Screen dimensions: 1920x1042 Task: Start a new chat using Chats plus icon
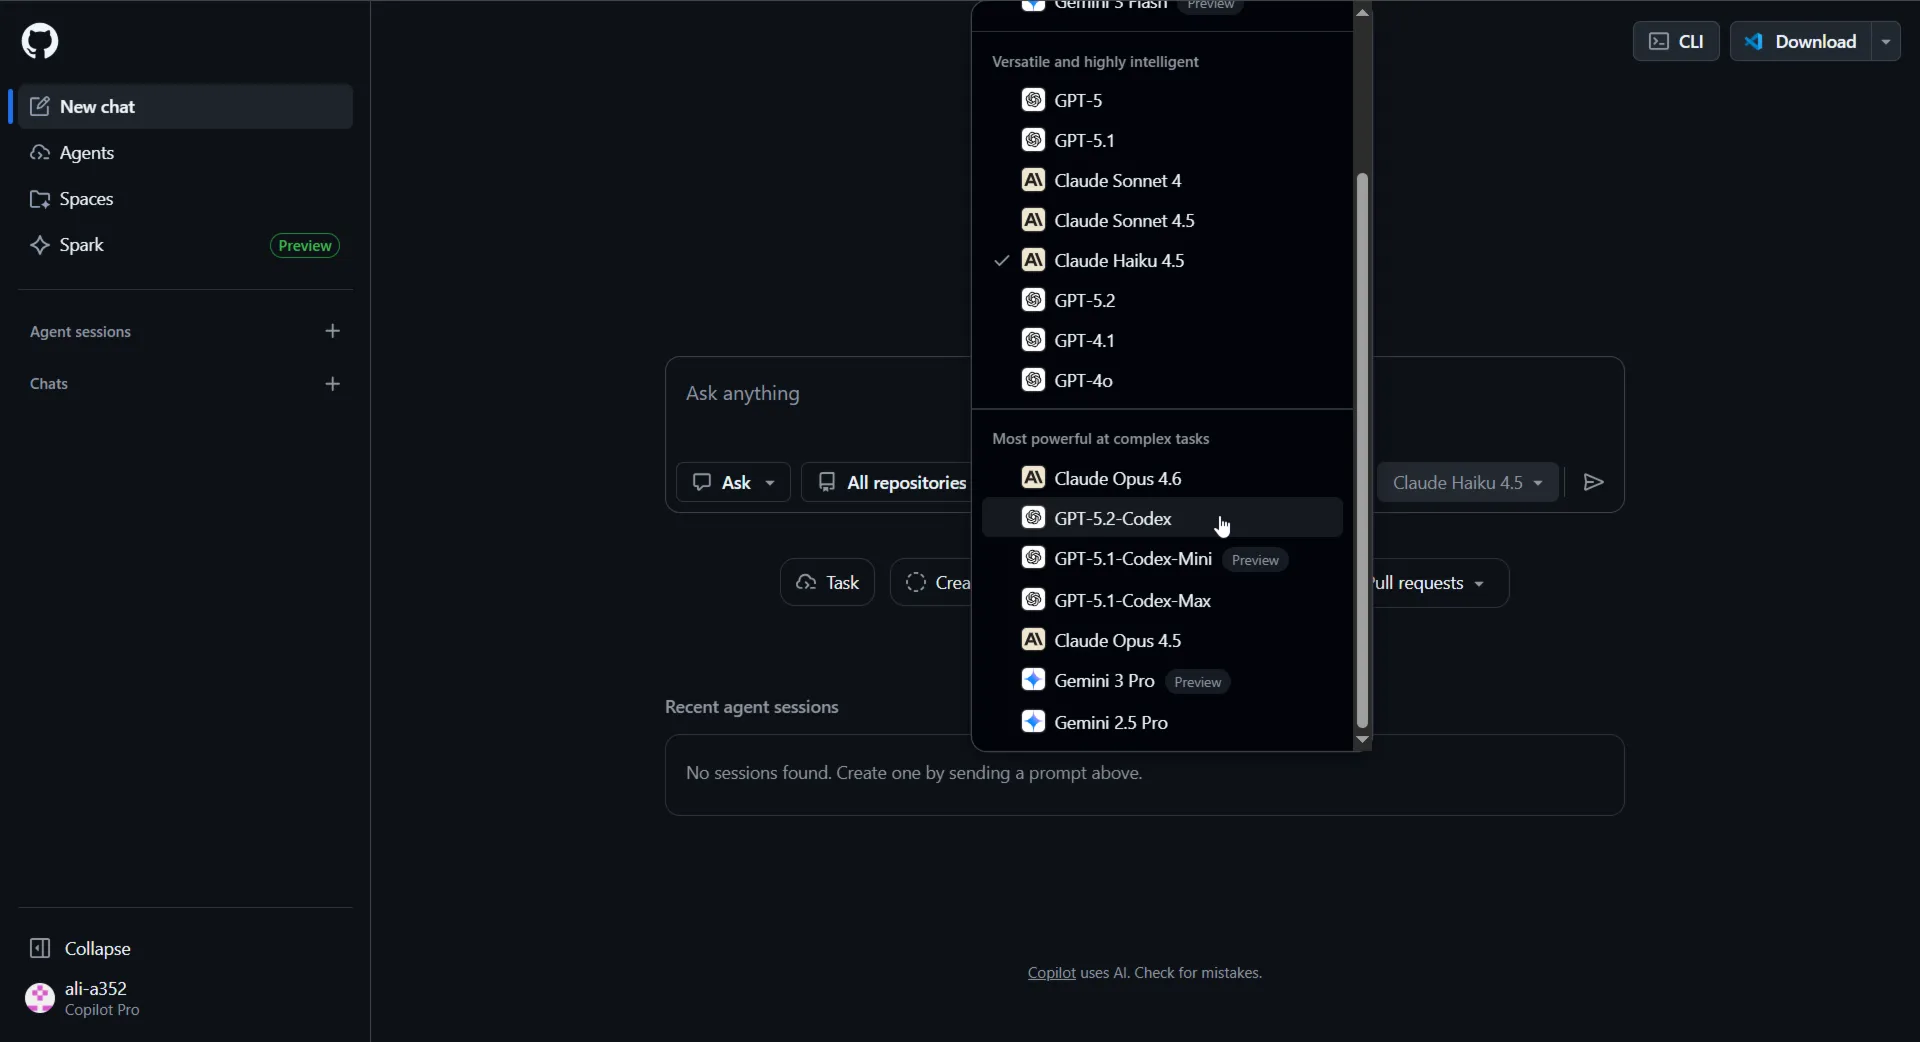coord(333,384)
